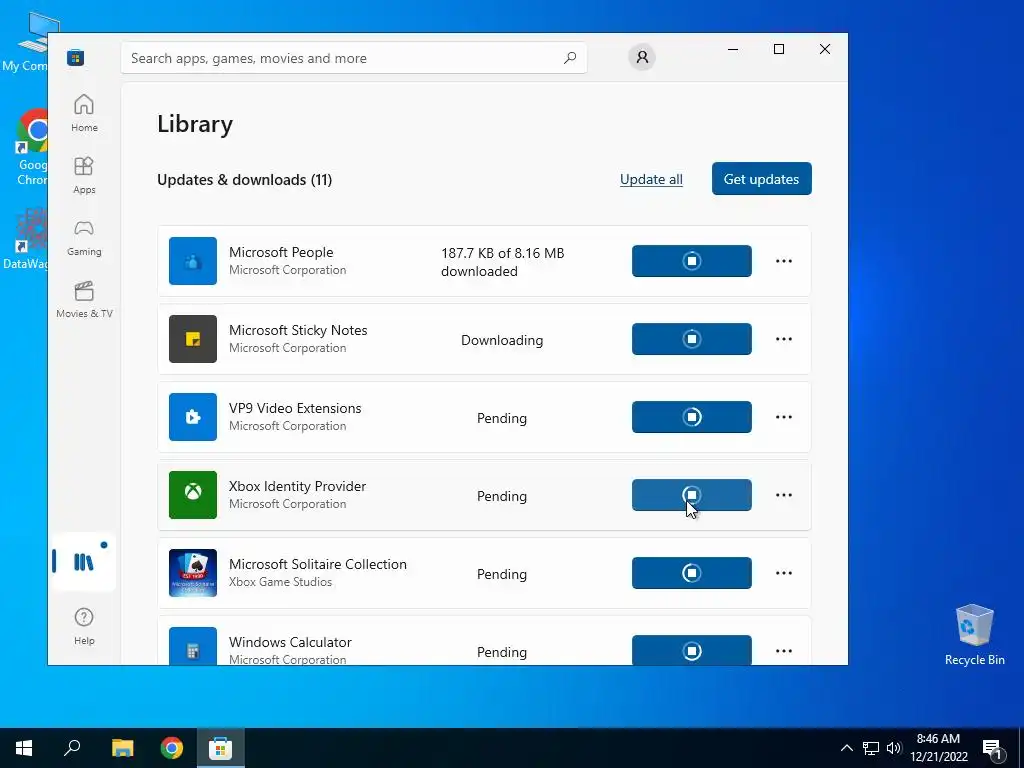Click the Xbox Identity Provider icon
Image resolution: width=1024 pixels, height=768 pixels.
[193, 494]
